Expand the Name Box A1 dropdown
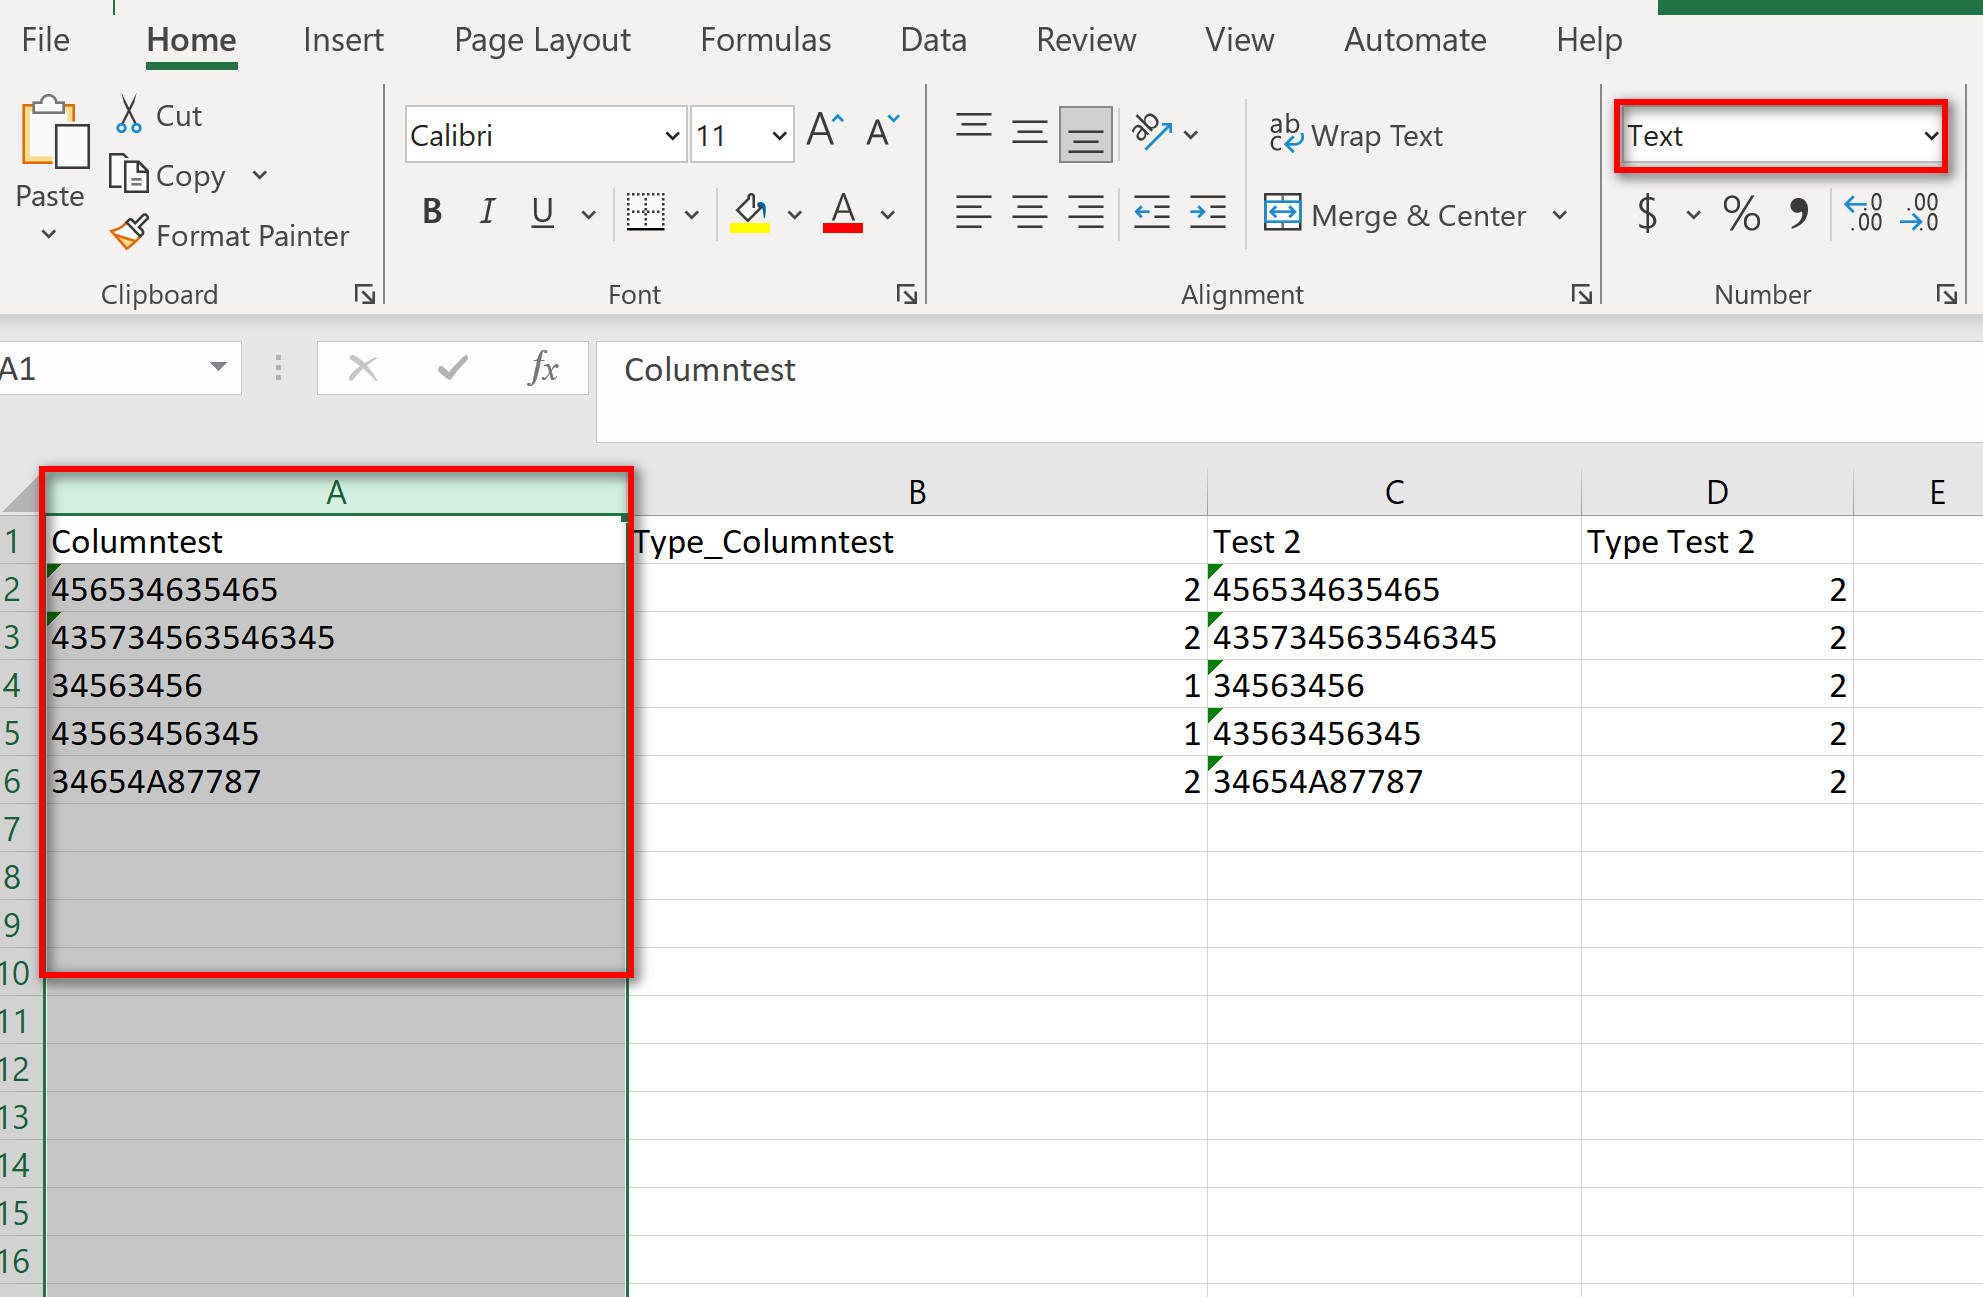1983x1297 pixels. coord(218,368)
